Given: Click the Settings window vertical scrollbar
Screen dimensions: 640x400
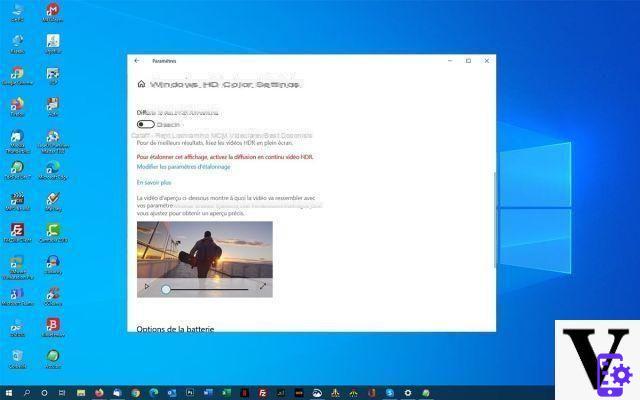Looking at the screenshot, I should click(495, 220).
